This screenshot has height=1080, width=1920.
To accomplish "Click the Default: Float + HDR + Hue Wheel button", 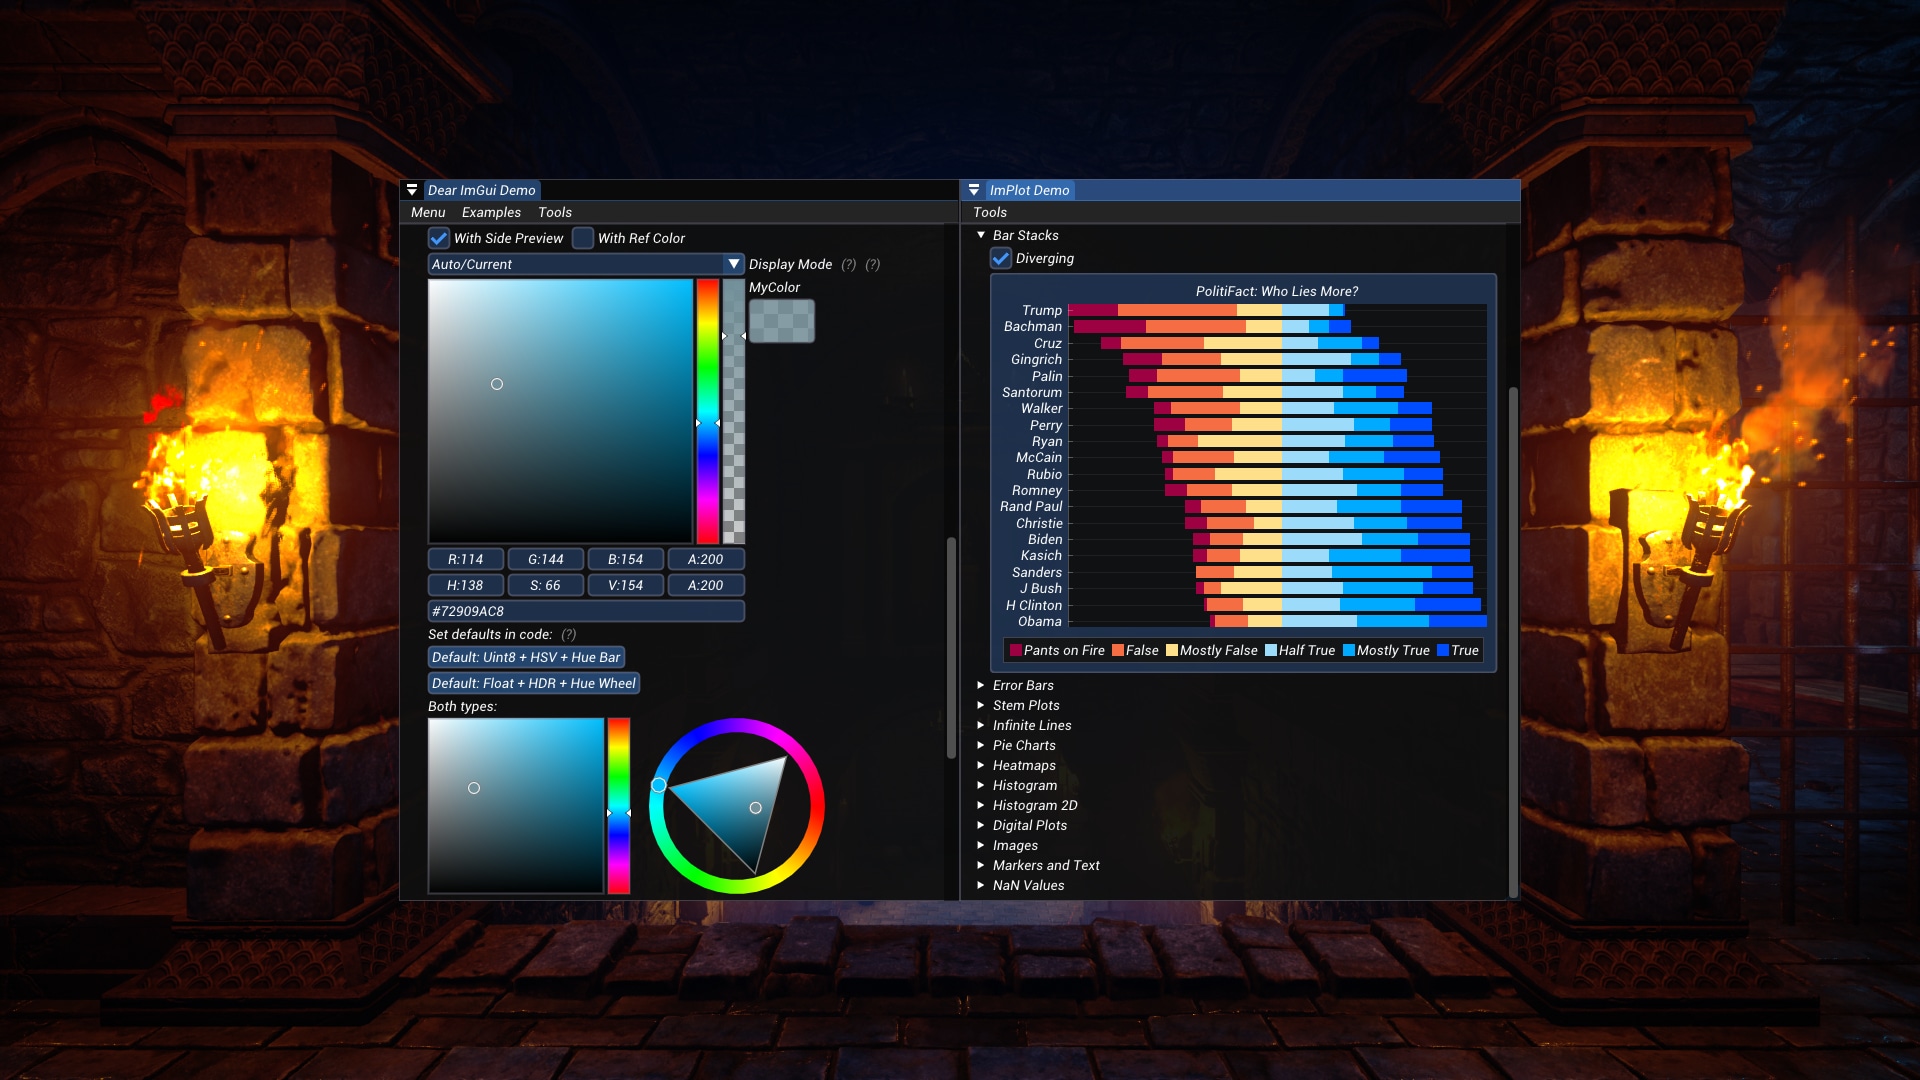I will pyautogui.click(x=534, y=683).
